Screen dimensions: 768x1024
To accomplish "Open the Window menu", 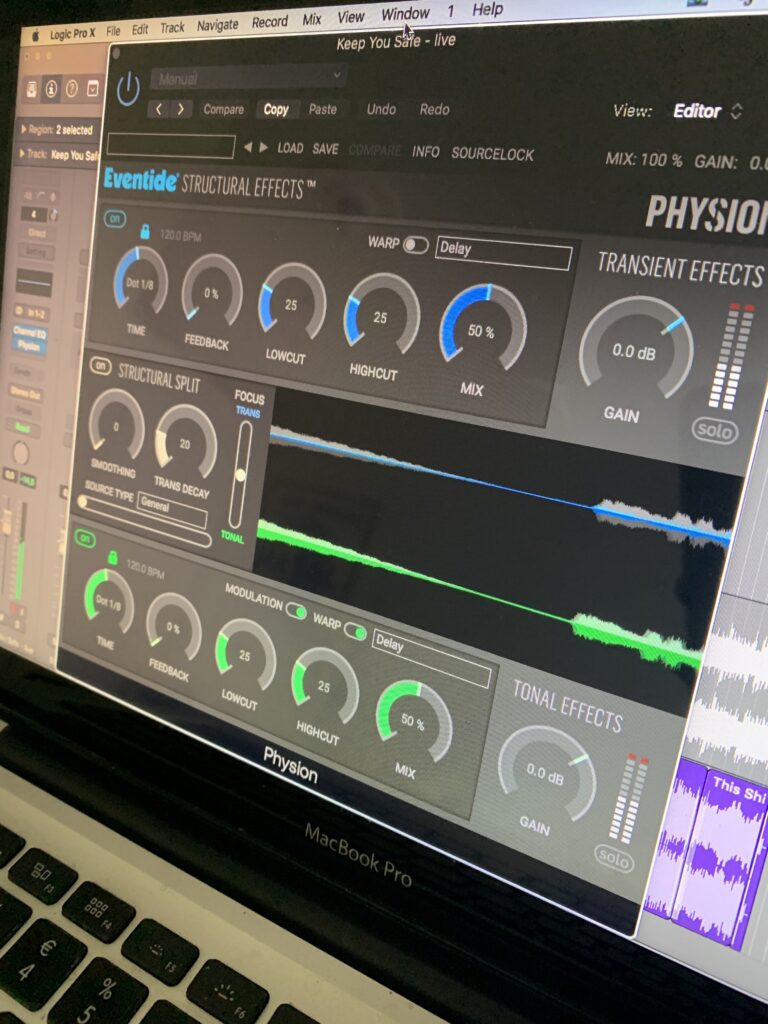I will click(x=405, y=14).
